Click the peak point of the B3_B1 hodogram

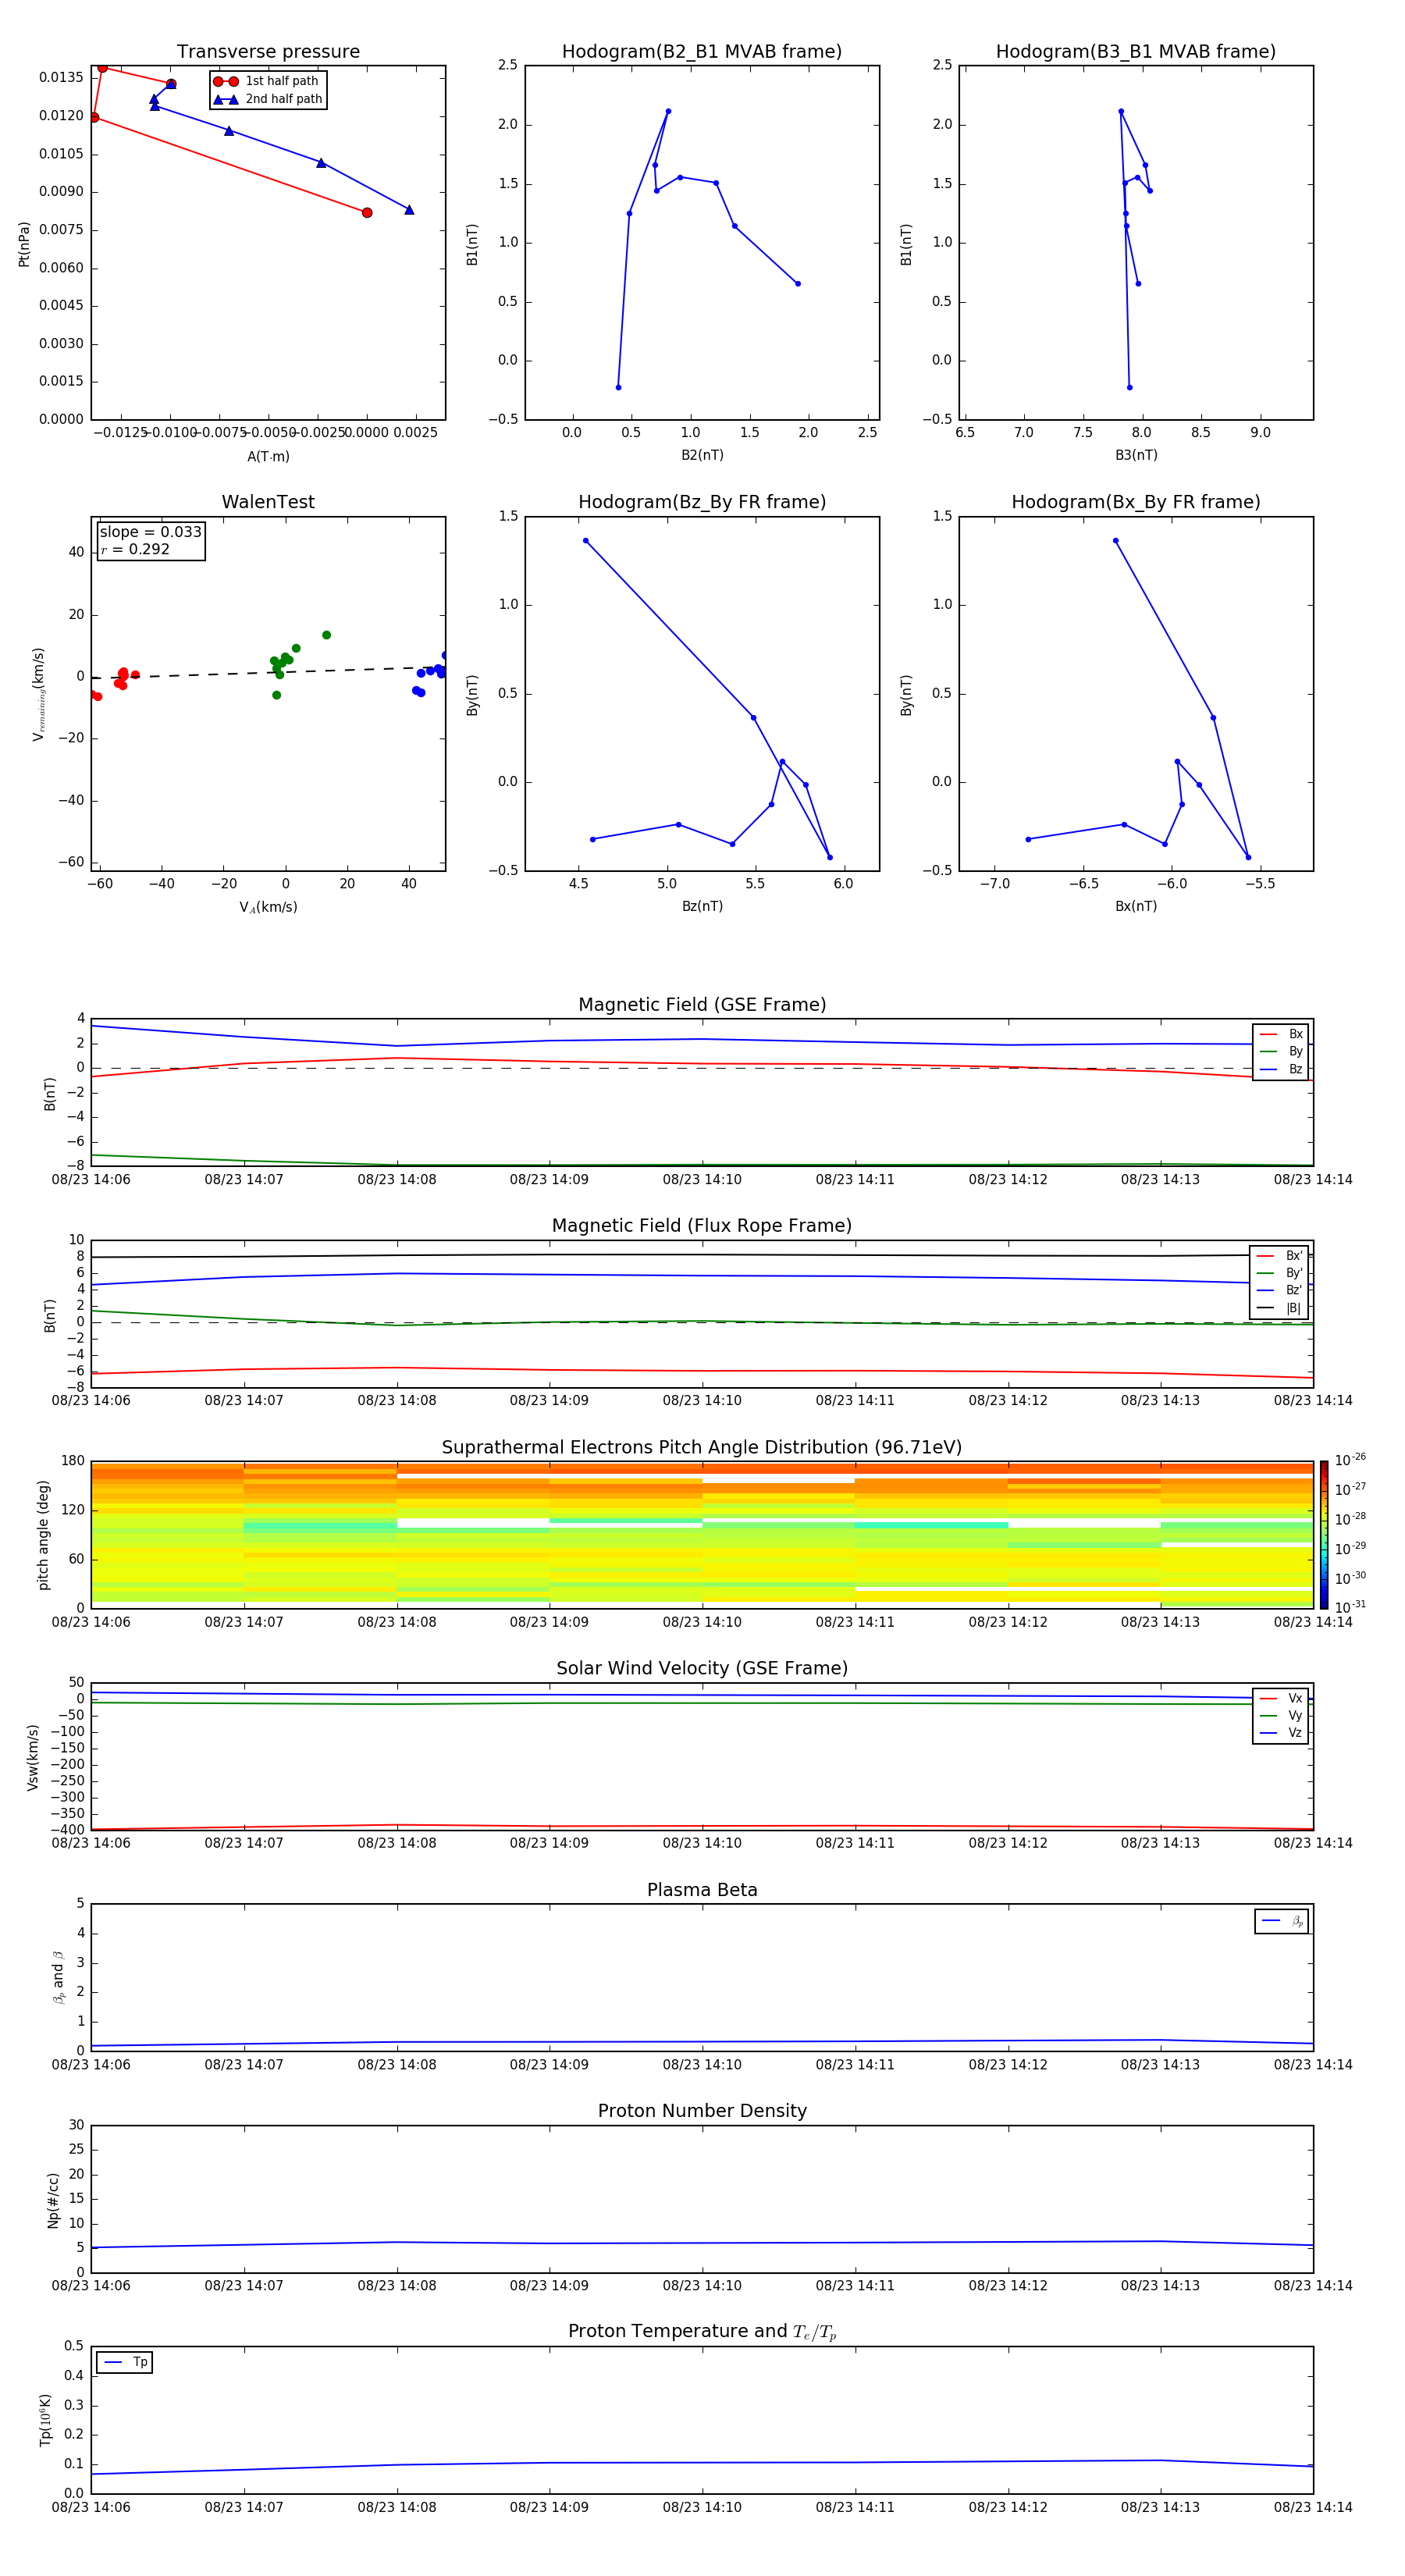[x=1121, y=111]
